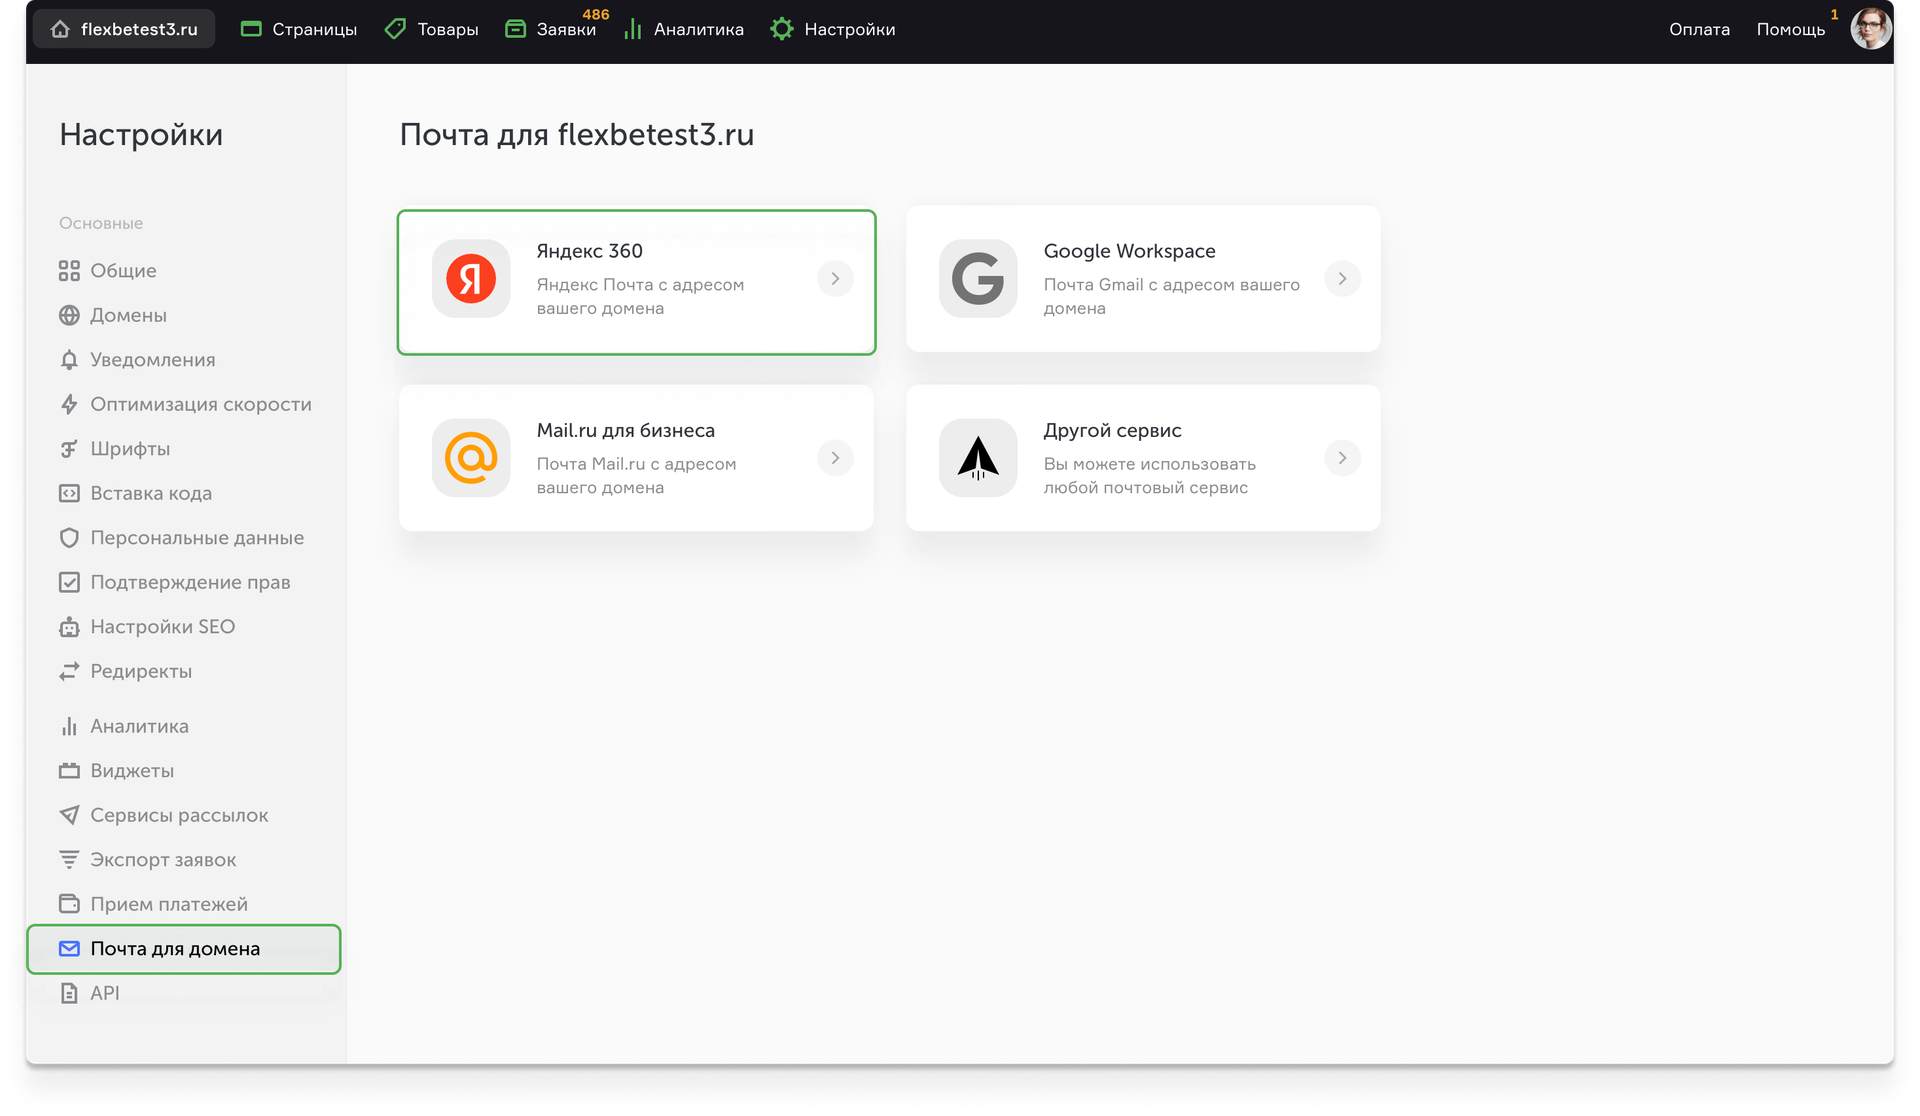Click the Яндекс 360 logo icon
The width and height of the screenshot is (1920, 1116).
[x=471, y=279]
